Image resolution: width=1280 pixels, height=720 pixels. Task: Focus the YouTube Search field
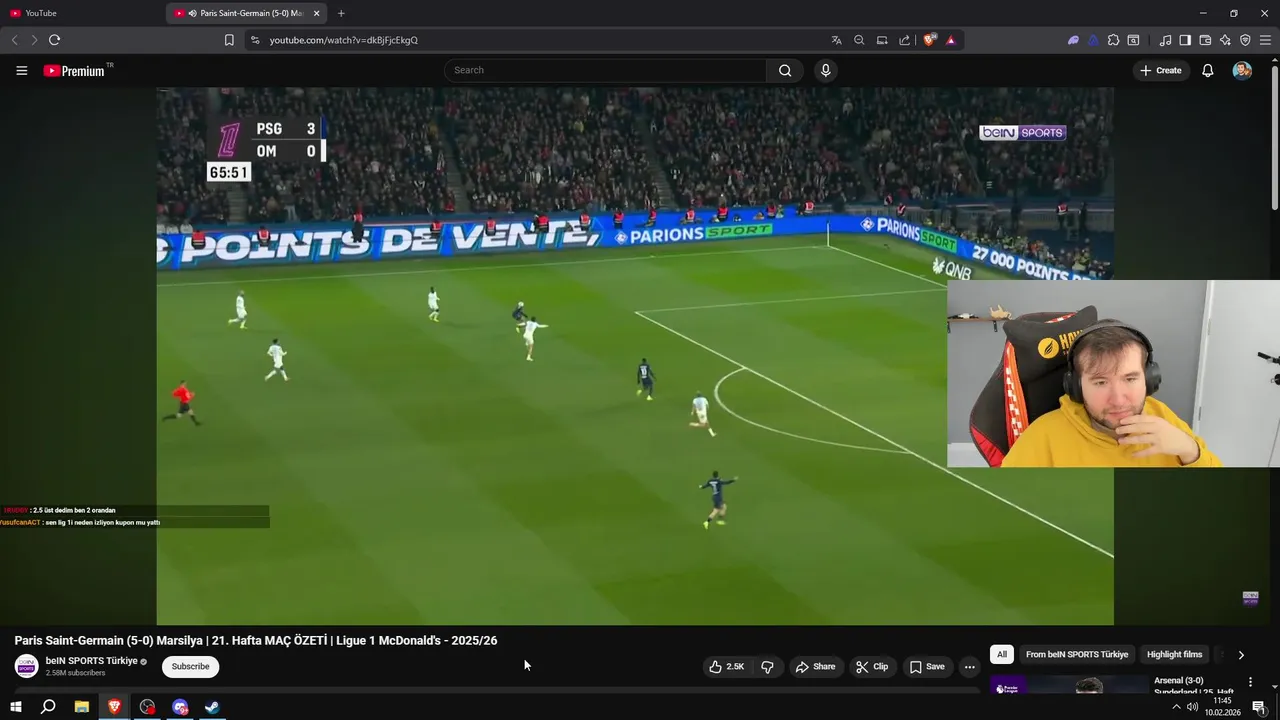click(x=605, y=70)
